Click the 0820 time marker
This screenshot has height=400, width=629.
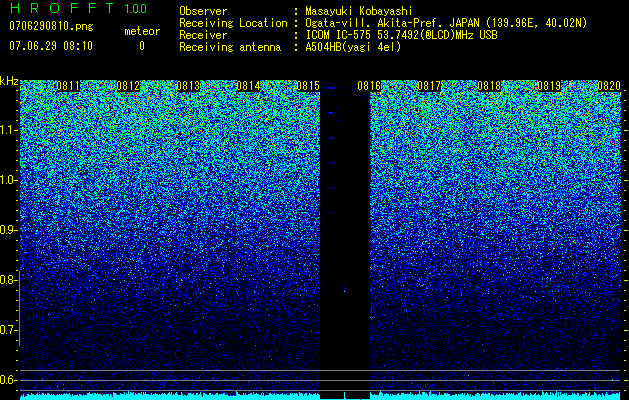609,86
